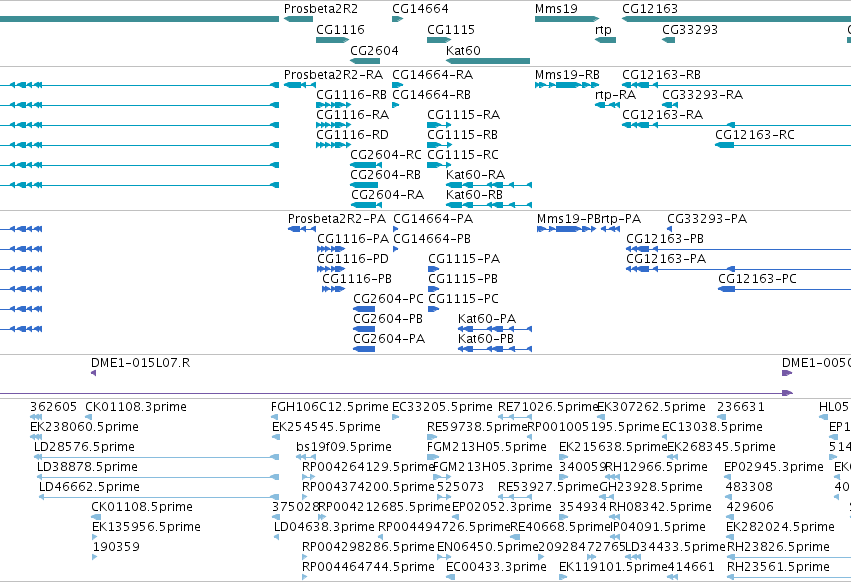Click EST EC33205.5prime
Viewport: 851px width, 582px height.
coord(442,407)
